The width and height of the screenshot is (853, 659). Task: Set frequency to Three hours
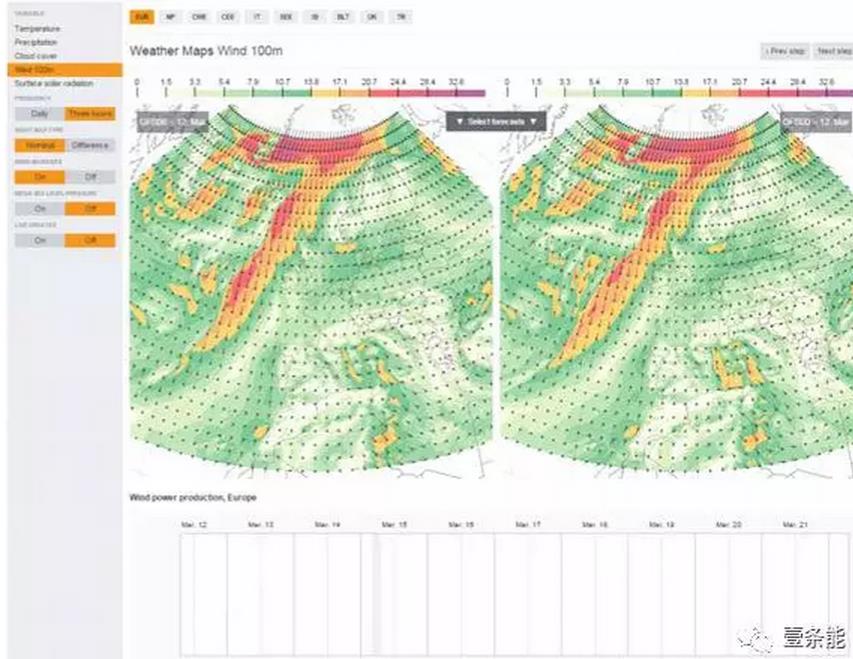click(90, 114)
